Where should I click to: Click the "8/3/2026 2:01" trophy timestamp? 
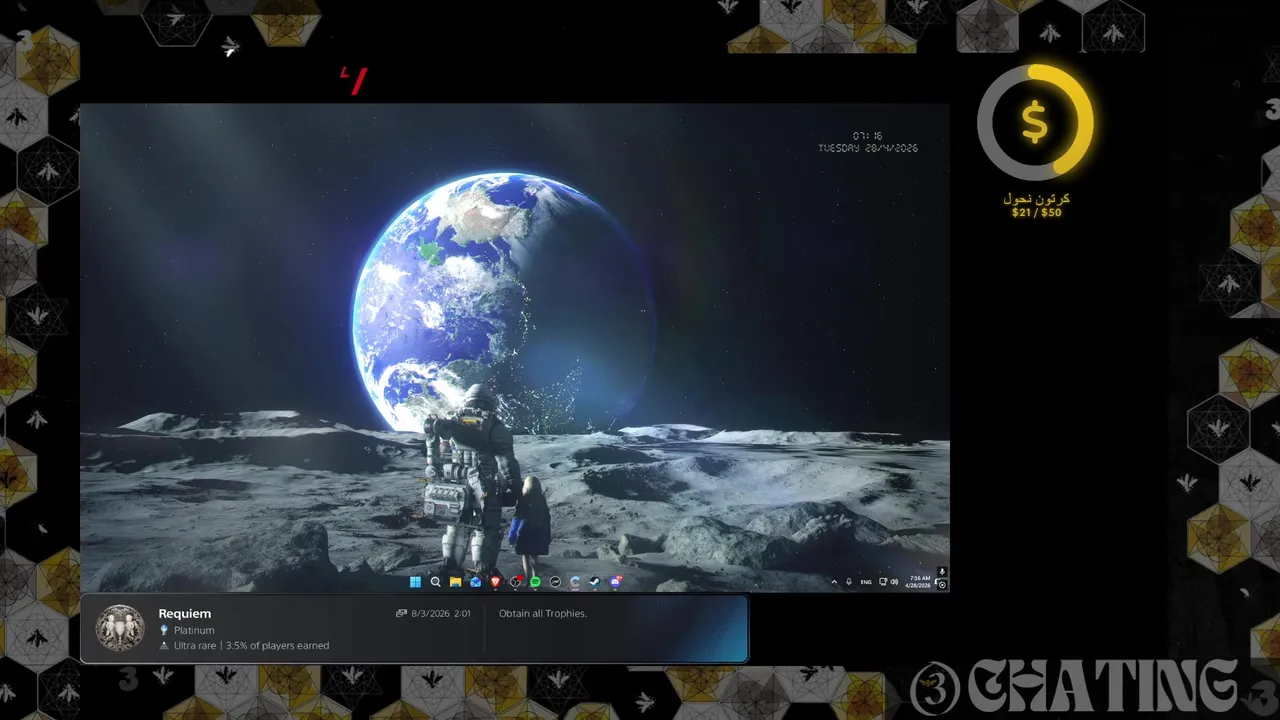coord(441,614)
